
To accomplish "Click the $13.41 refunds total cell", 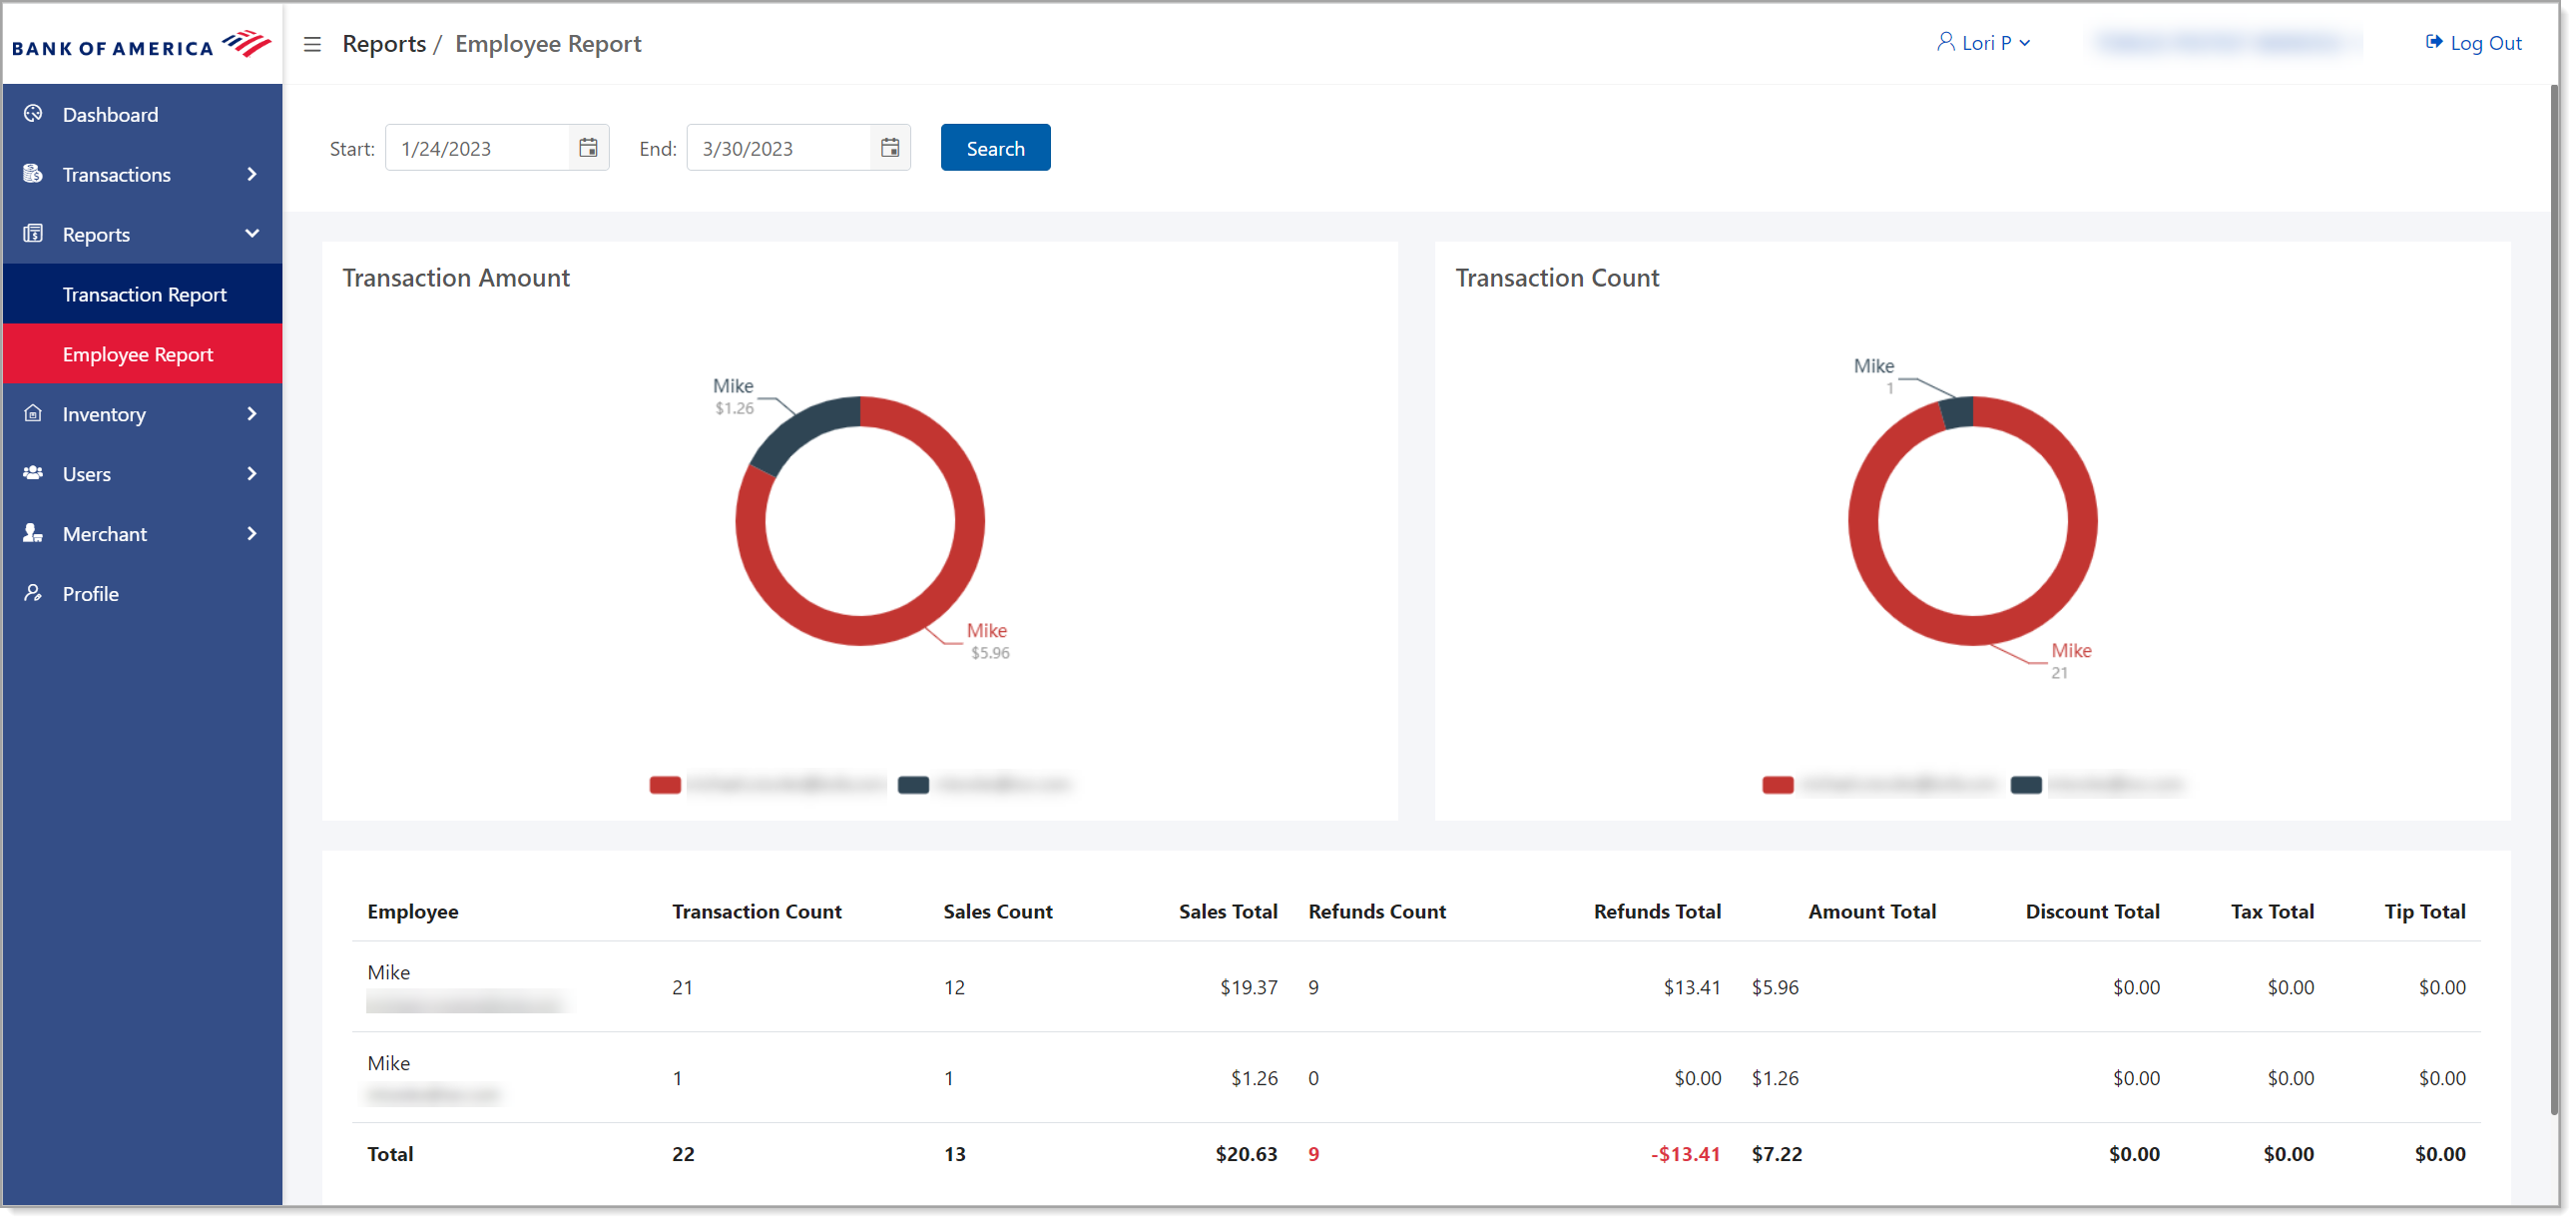I will (1691, 987).
